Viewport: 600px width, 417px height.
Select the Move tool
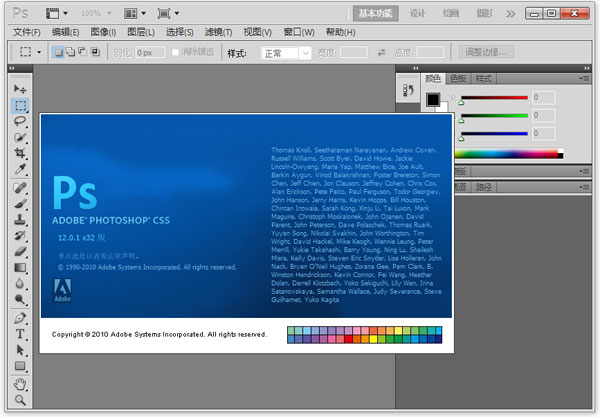20,89
